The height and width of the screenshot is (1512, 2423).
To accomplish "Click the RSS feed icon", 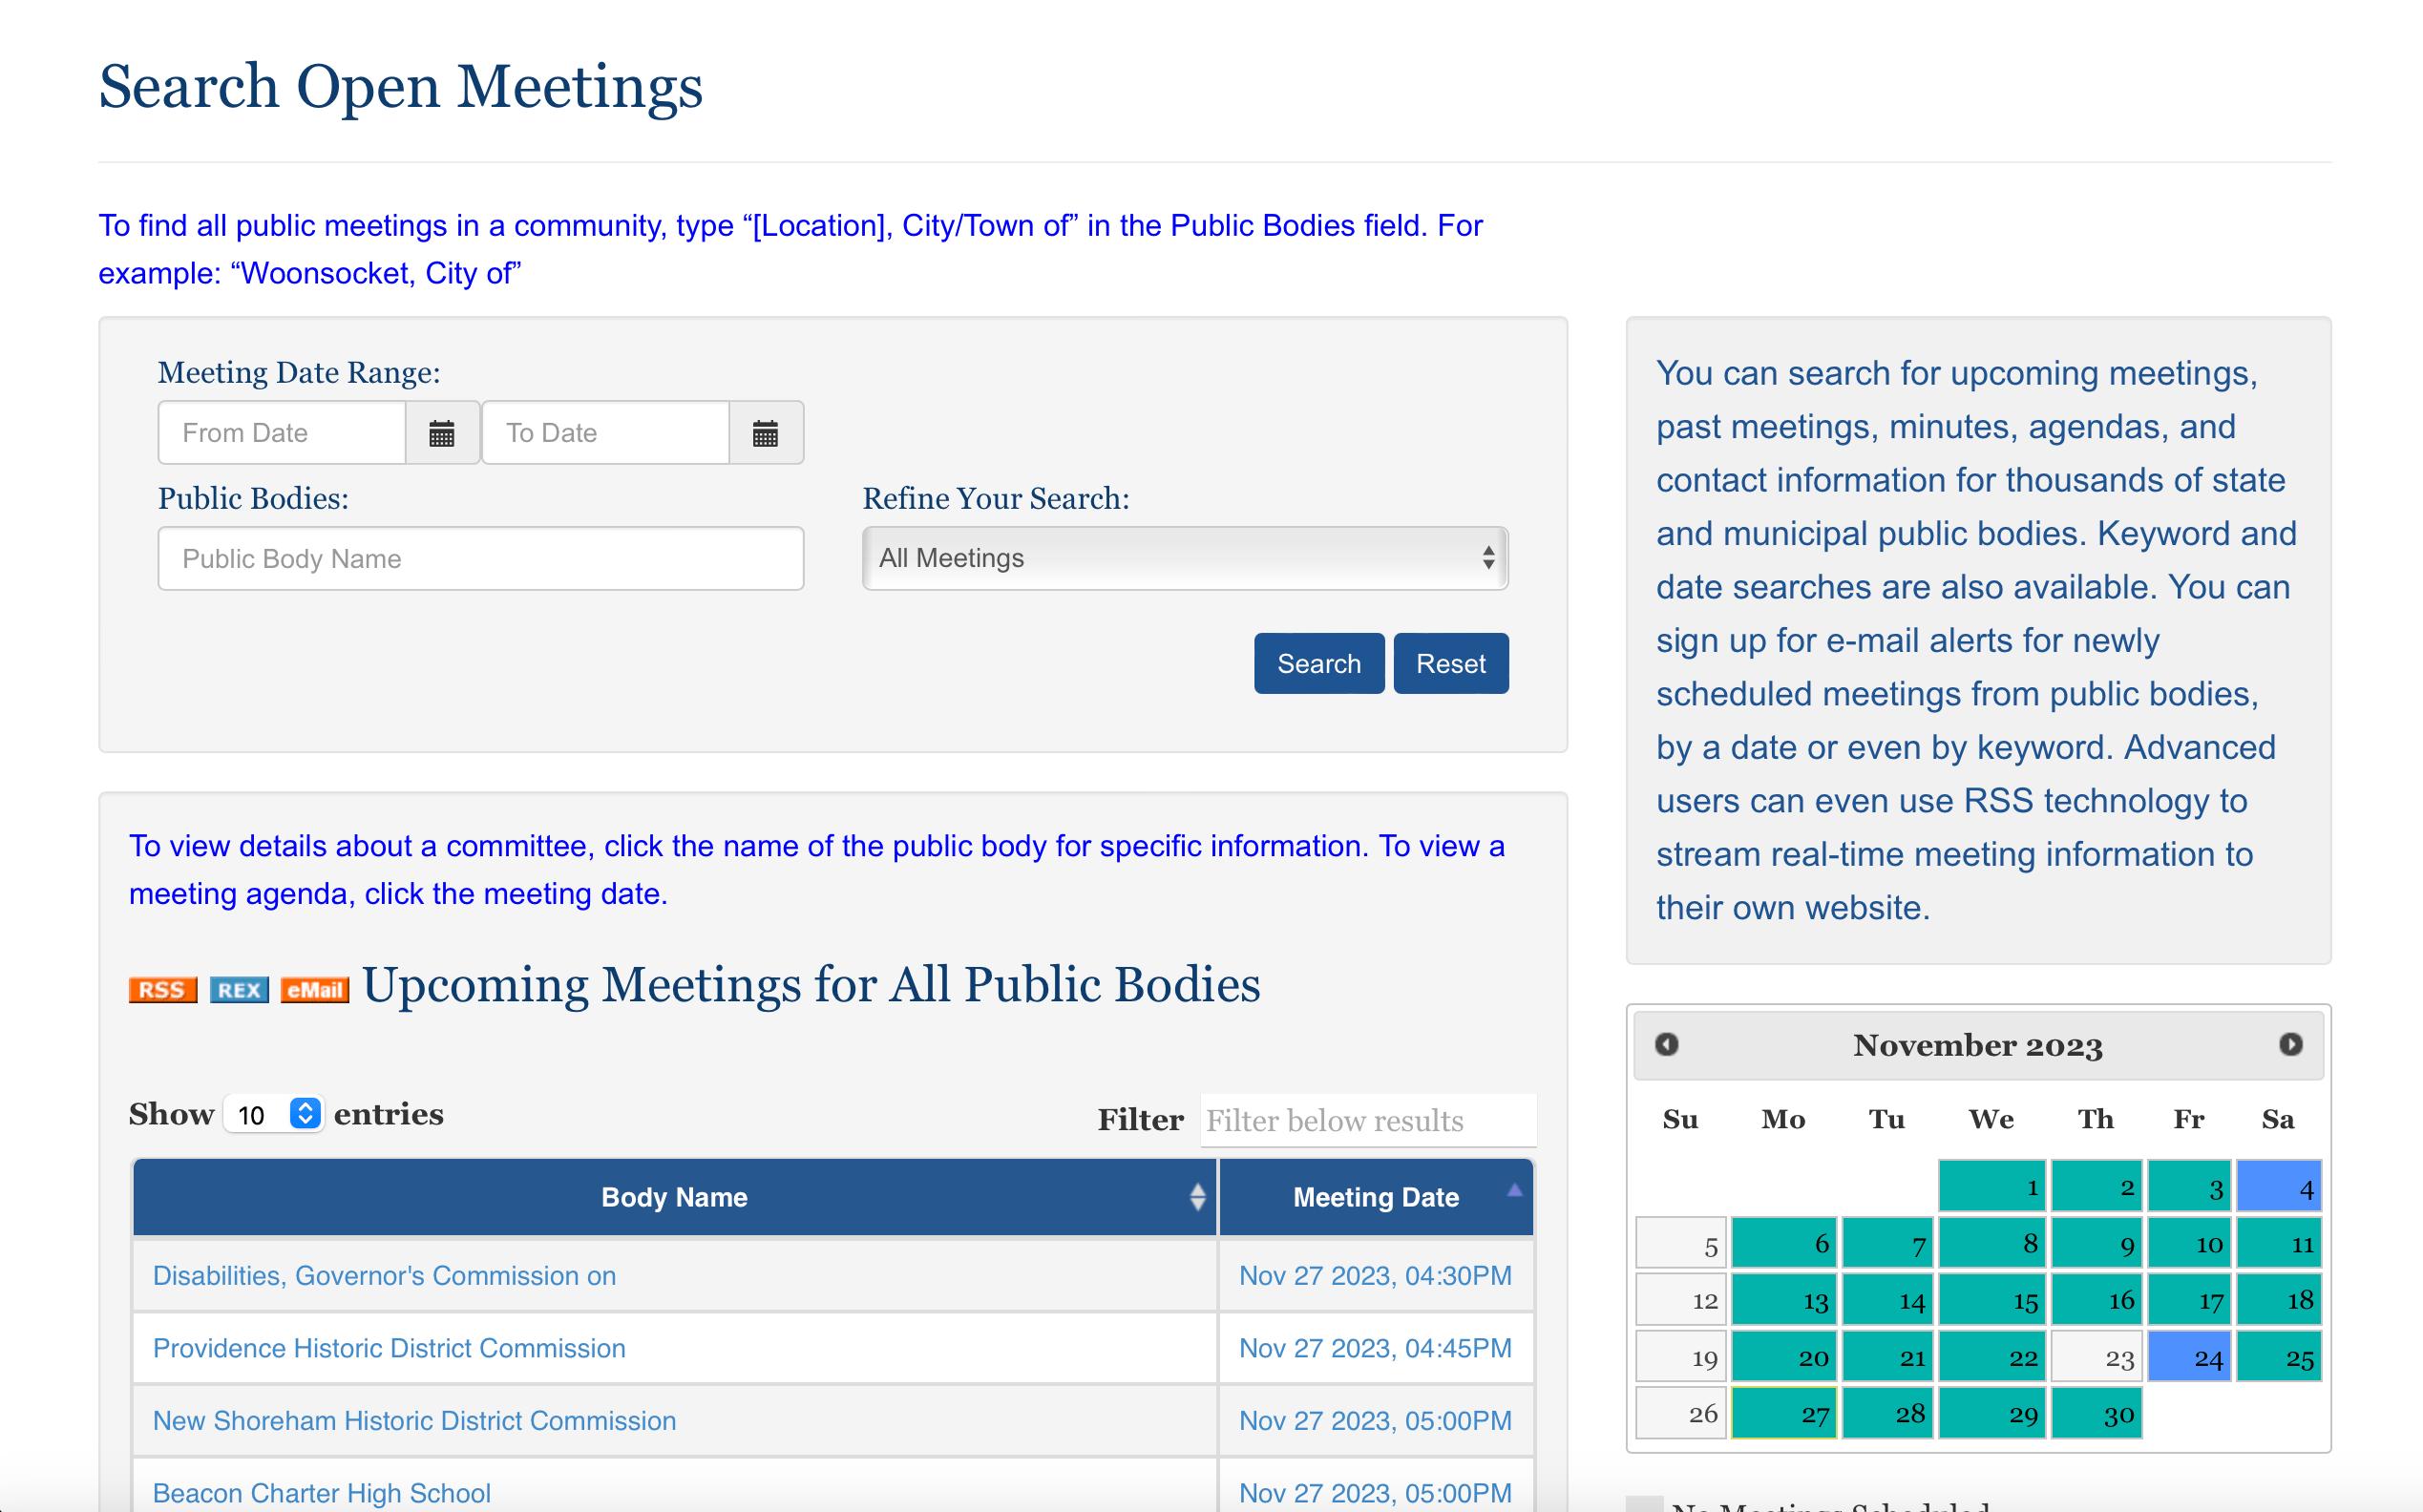I will click(x=162, y=989).
